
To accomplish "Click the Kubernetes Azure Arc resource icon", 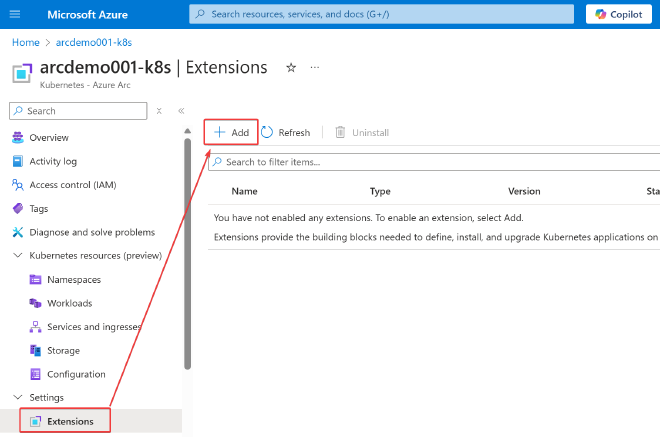I will pyautogui.click(x=22, y=73).
